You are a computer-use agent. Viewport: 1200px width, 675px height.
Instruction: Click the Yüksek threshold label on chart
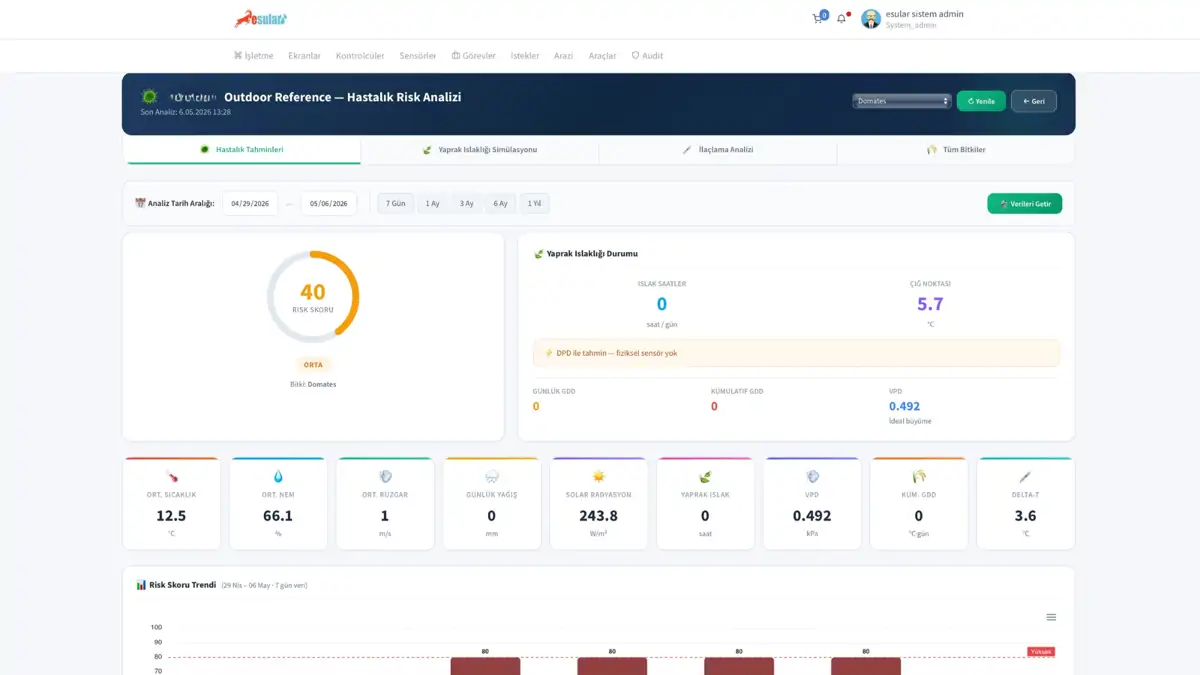1041,651
